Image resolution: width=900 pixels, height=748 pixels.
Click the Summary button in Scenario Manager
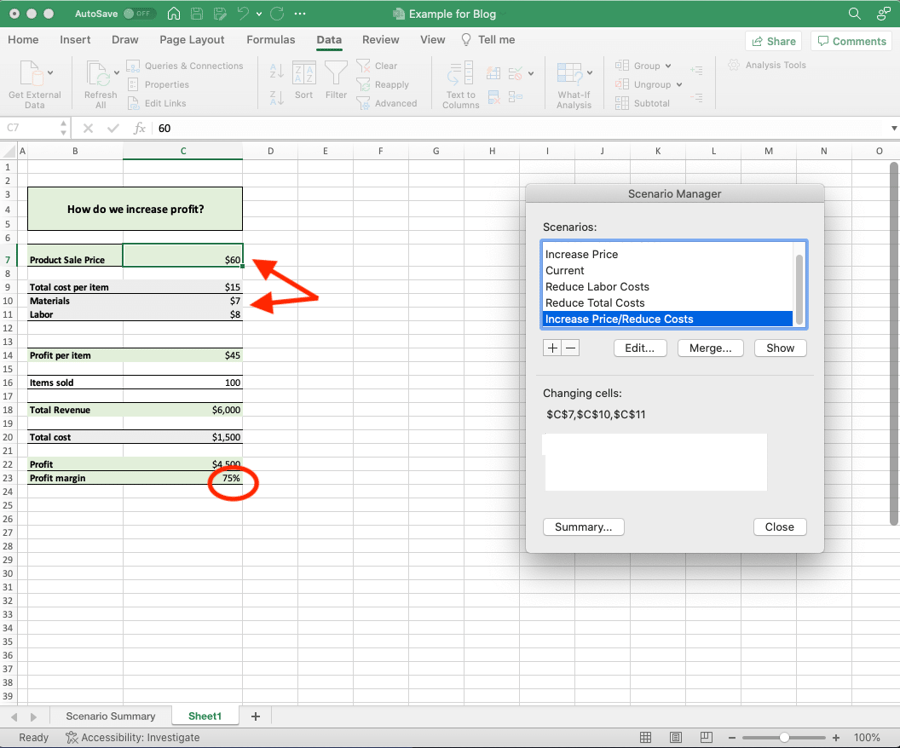[583, 527]
